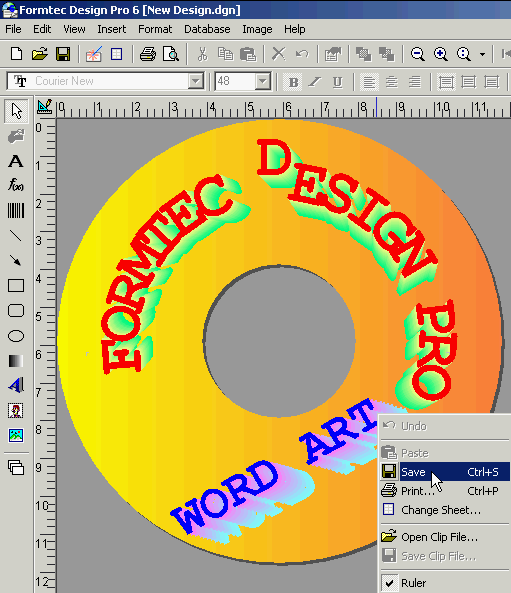Open the font size 48 dropdown
The height and width of the screenshot is (593, 511).
(x=262, y=81)
